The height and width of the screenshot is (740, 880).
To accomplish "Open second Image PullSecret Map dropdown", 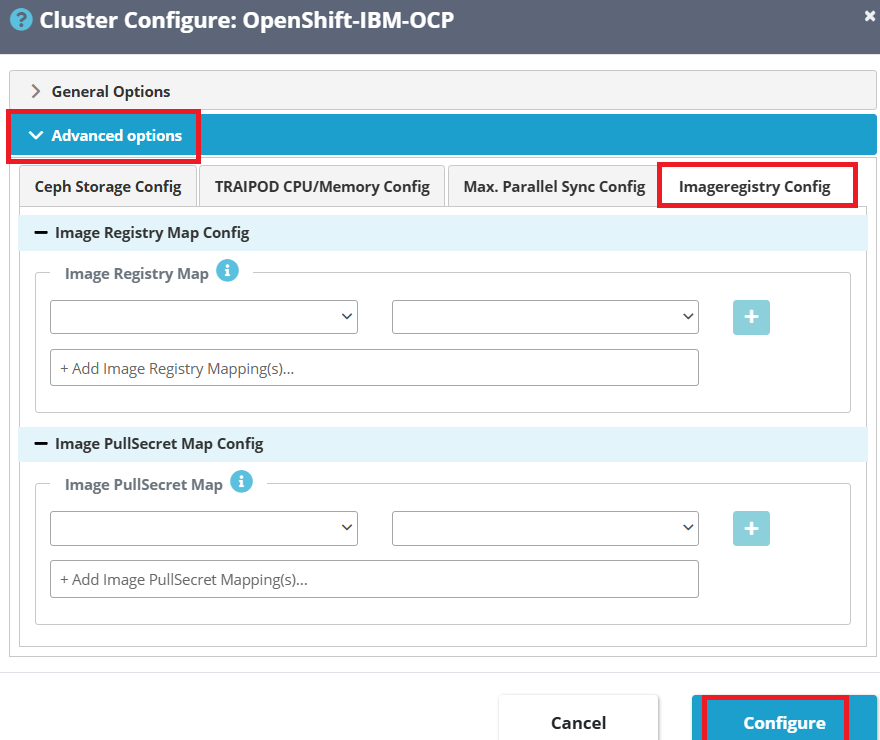I will coord(545,528).
